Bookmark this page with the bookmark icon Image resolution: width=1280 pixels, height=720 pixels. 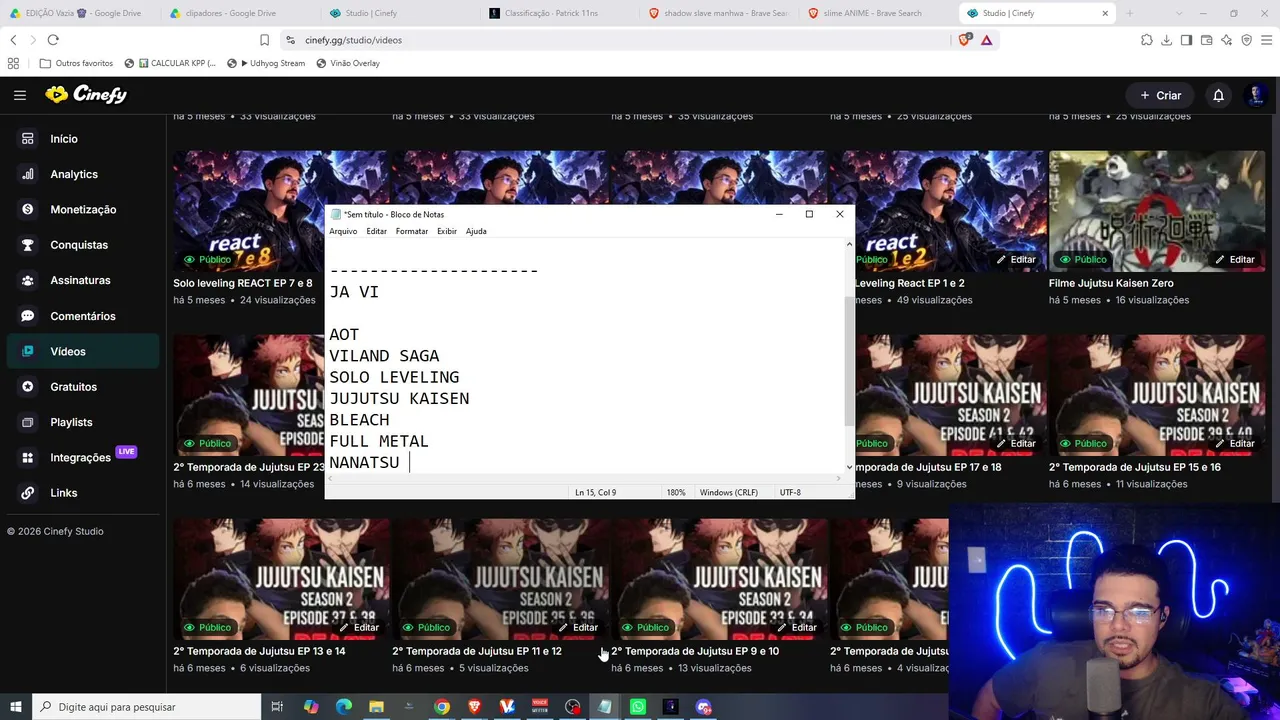point(264,40)
